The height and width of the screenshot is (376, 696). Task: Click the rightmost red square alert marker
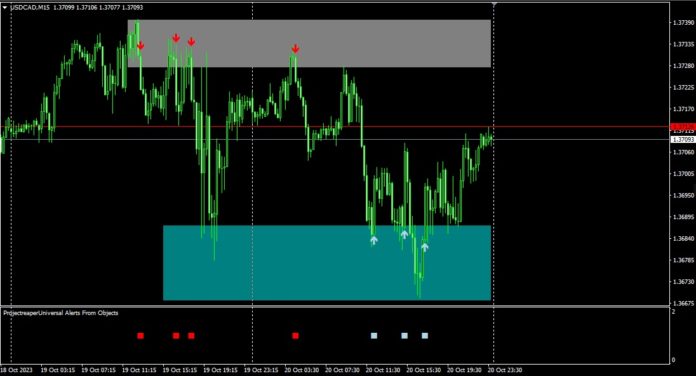(296, 336)
